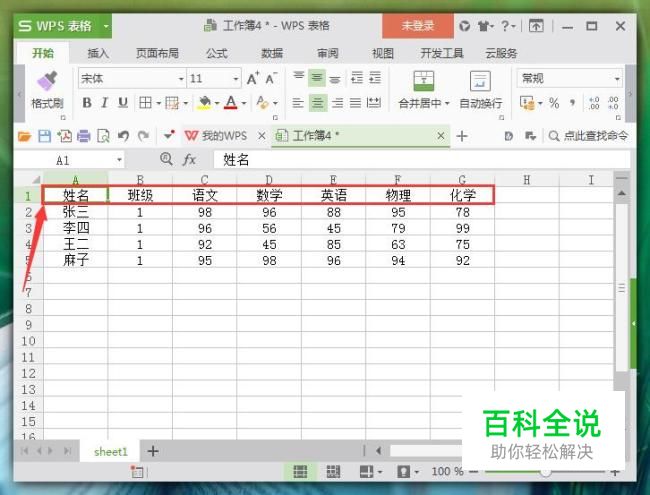The height and width of the screenshot is (495, 650).
Task: Open the WPS 表格 application menu dropdown
Action: click(x=106, y=26)
